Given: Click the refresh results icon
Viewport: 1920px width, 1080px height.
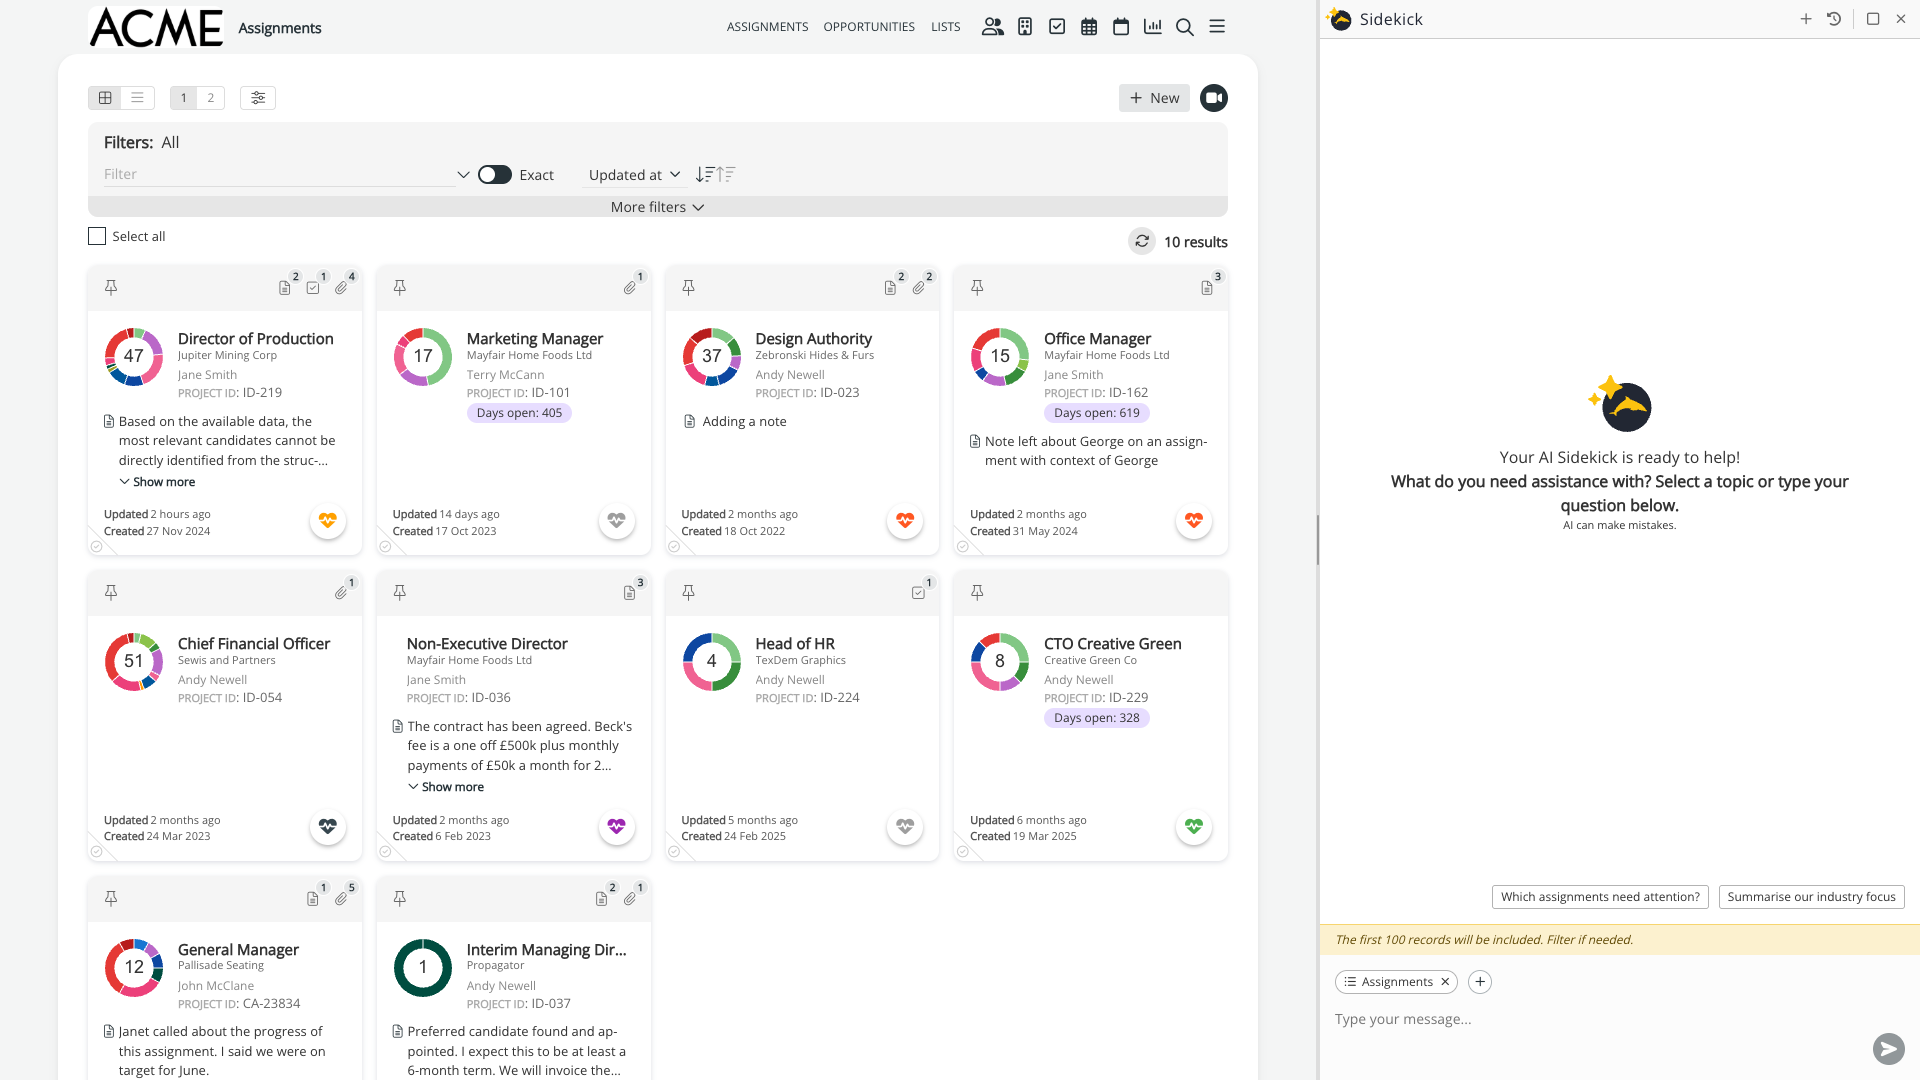Looking at the screenshot, I should click(x=1142, y=242).
